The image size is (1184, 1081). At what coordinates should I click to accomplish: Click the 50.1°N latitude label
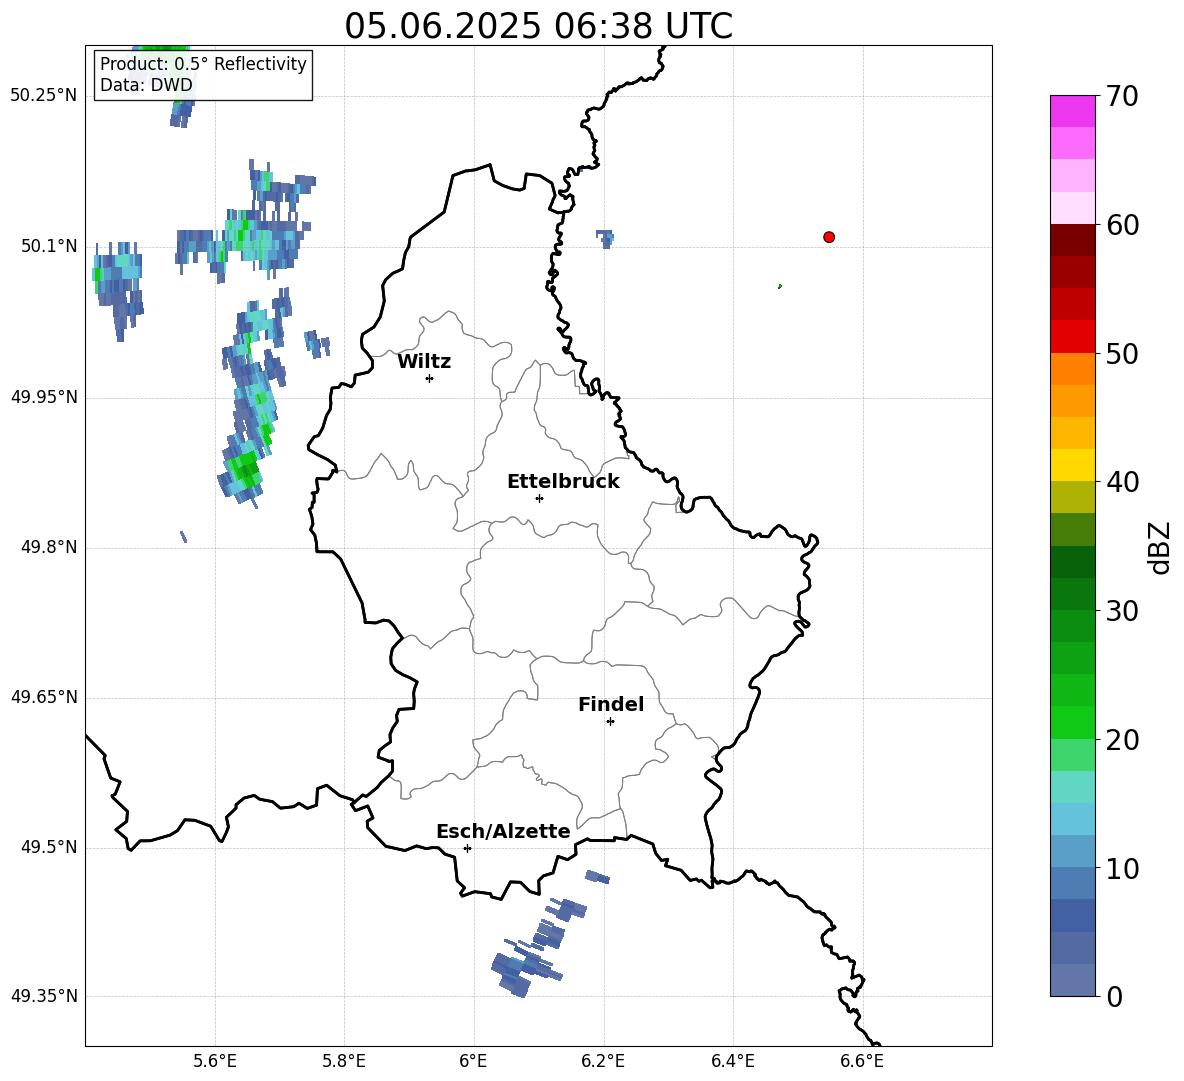point(49,246)
